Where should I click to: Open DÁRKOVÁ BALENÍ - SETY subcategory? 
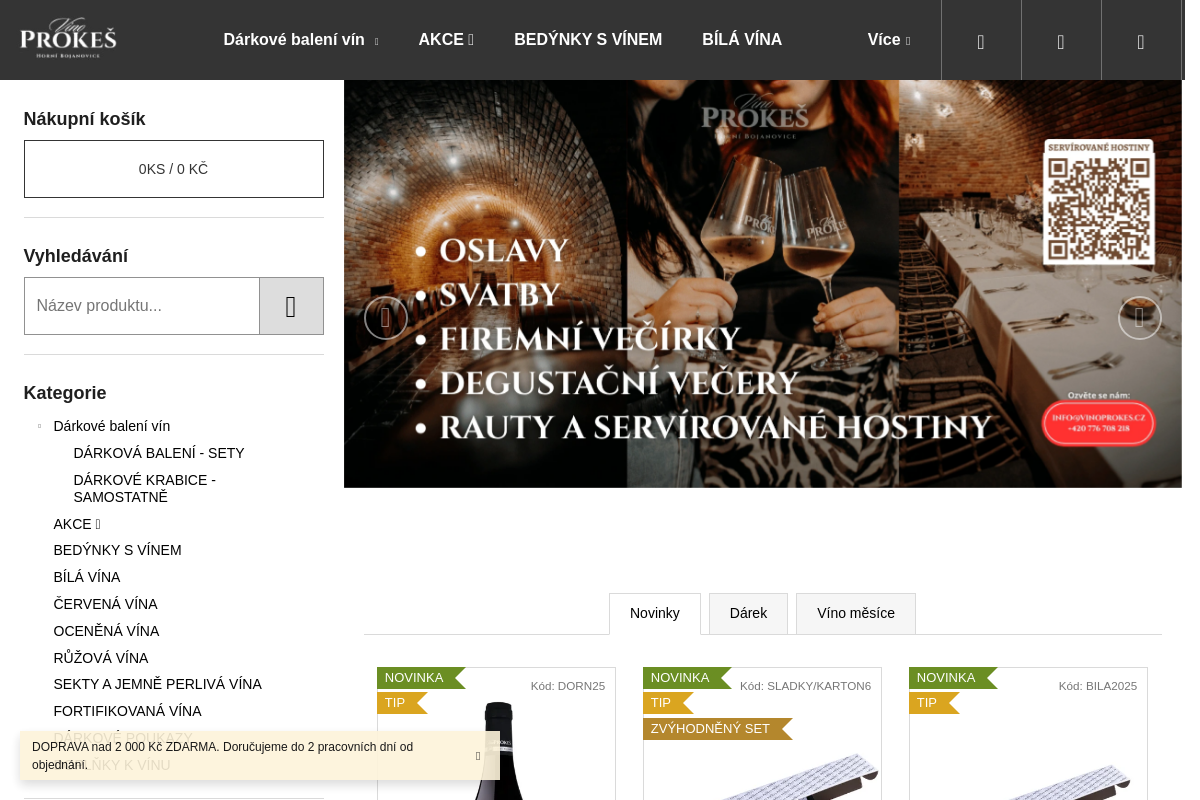159,453
